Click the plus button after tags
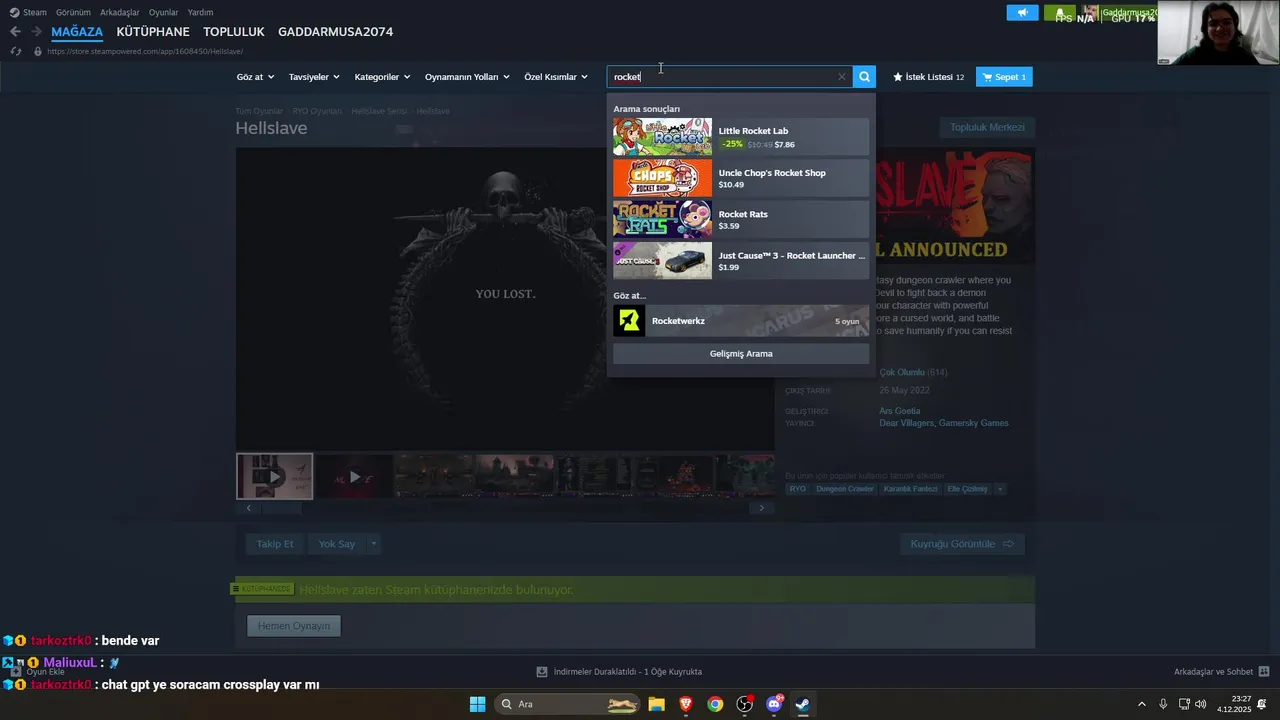This screenshot has width=1280, height=720. (1000, 489)
